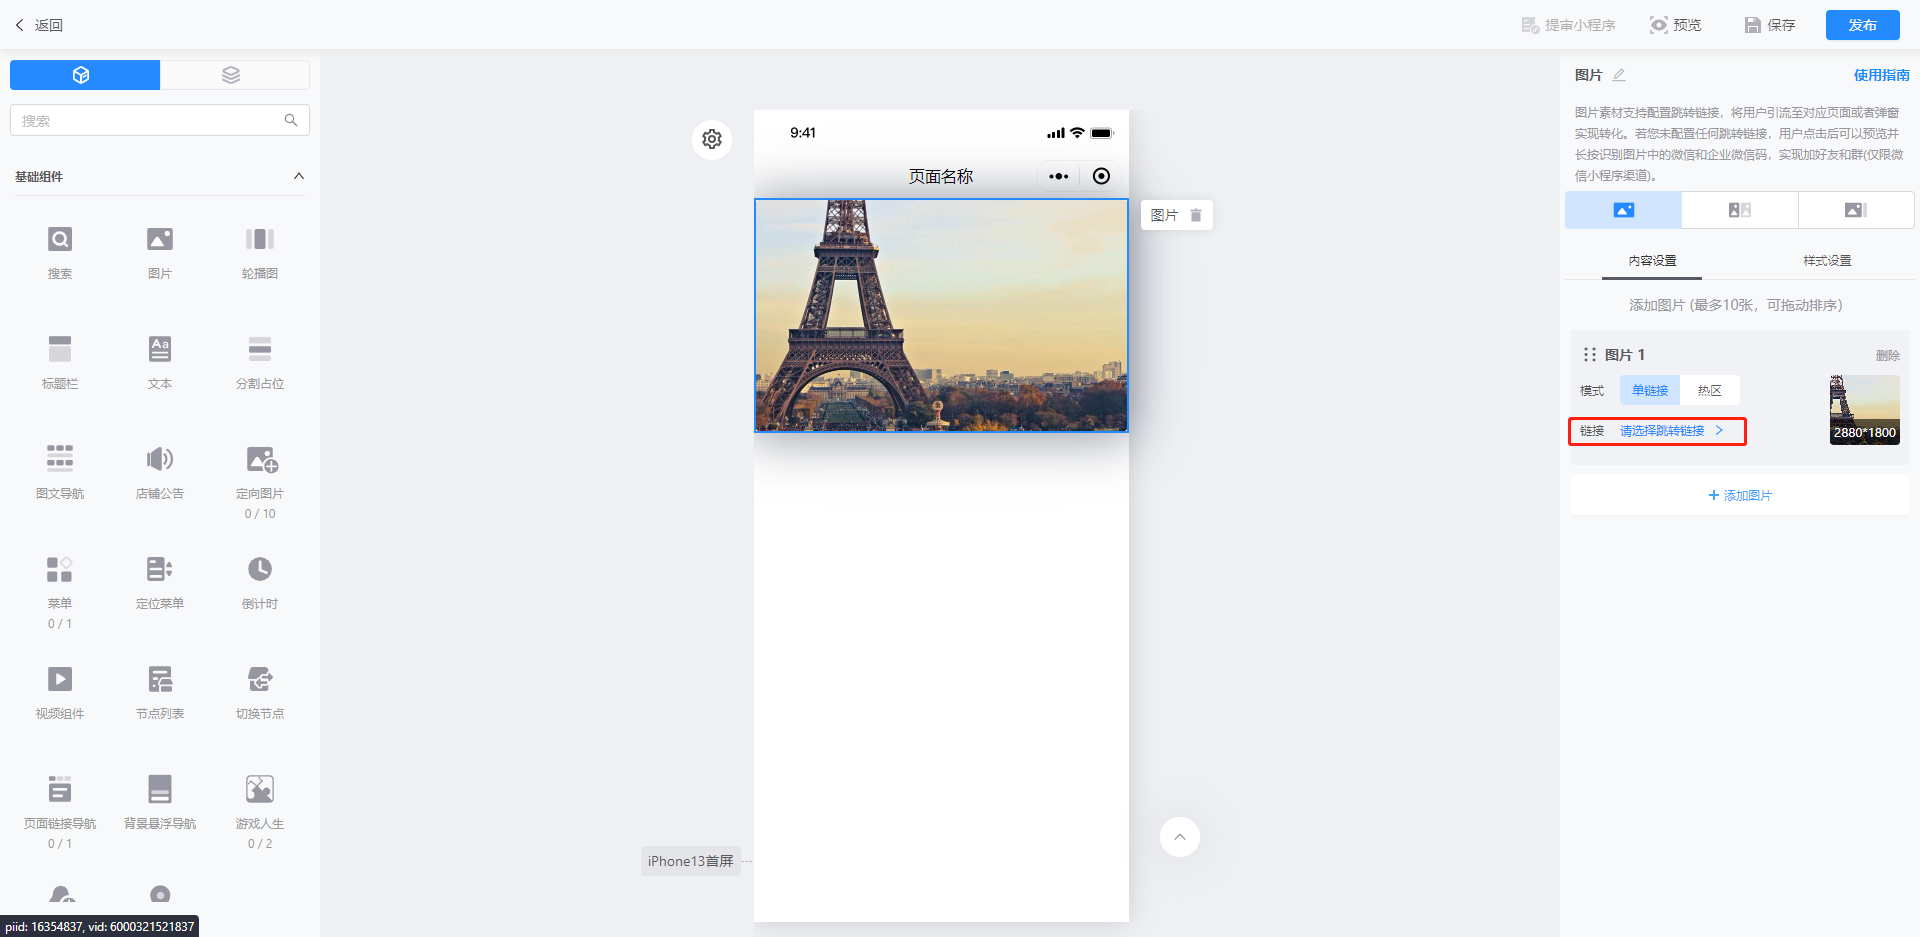The image size is (1920, 937).
Task: Open the 样式设置 tab
Action: click(x=1827, y=261)
